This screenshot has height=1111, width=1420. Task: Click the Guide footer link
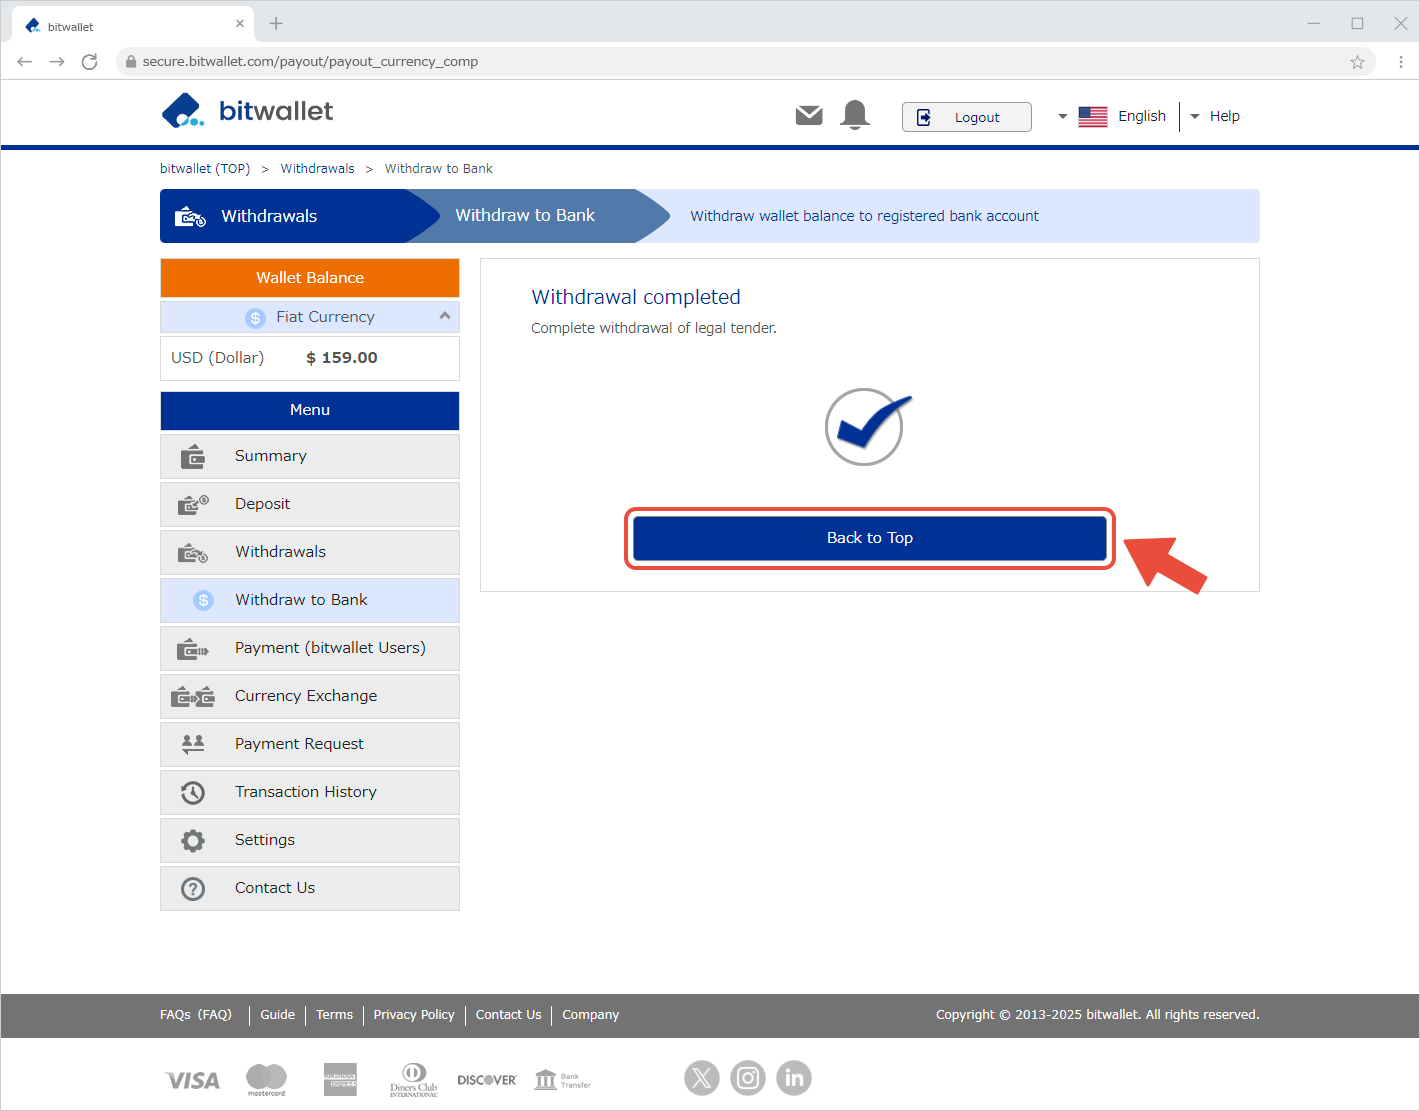[277, 1014]
